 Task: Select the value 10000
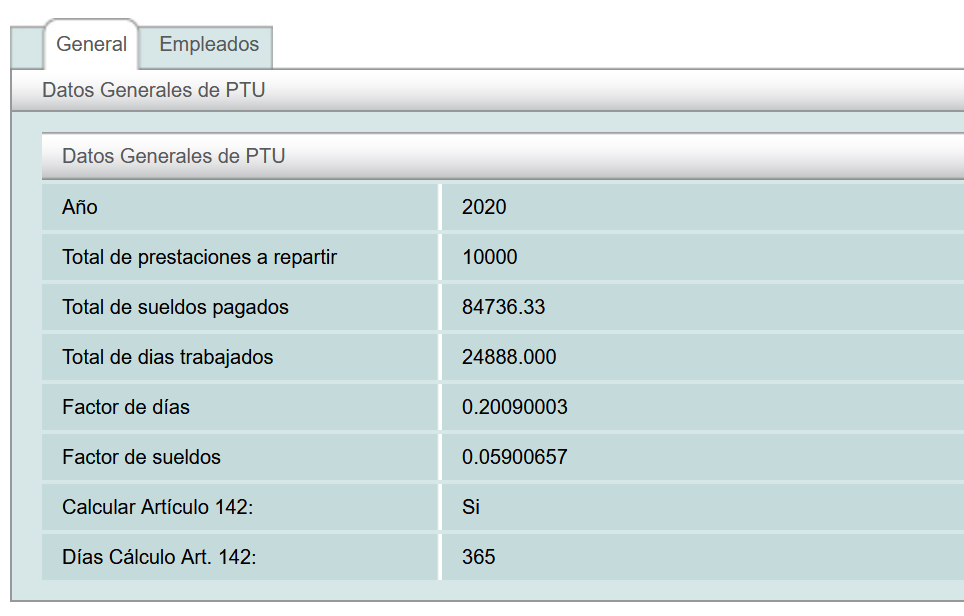tap(489, 257)
